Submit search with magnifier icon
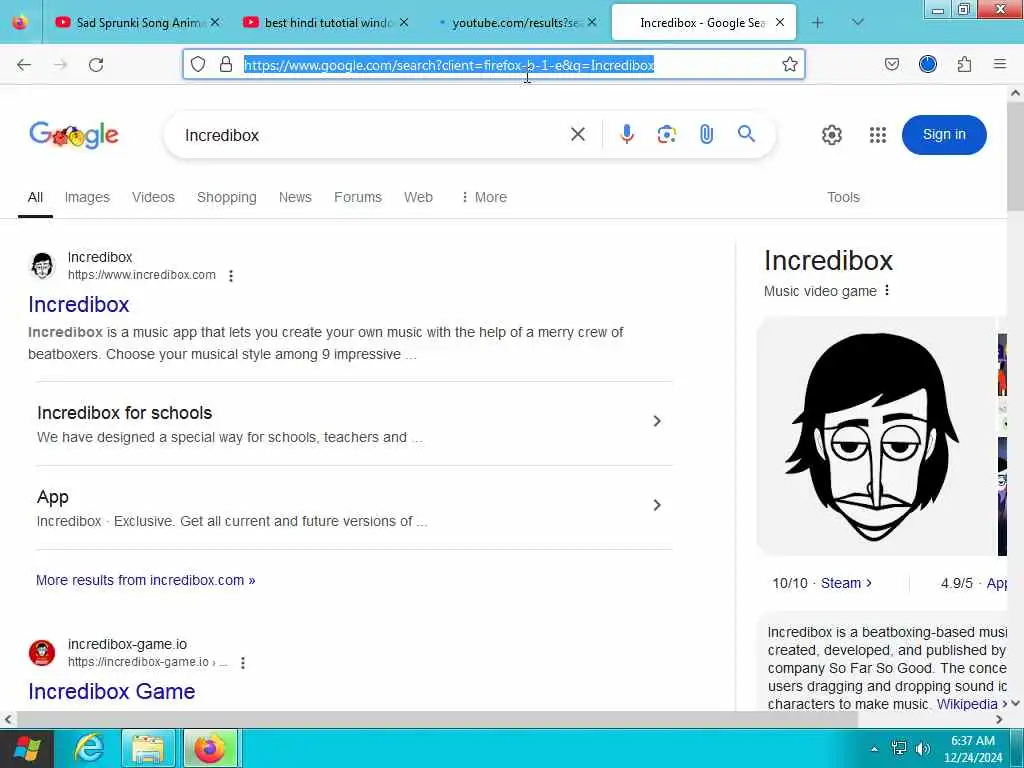The width and height of the screenshot is (1024, 768). [x=746, y=134]
